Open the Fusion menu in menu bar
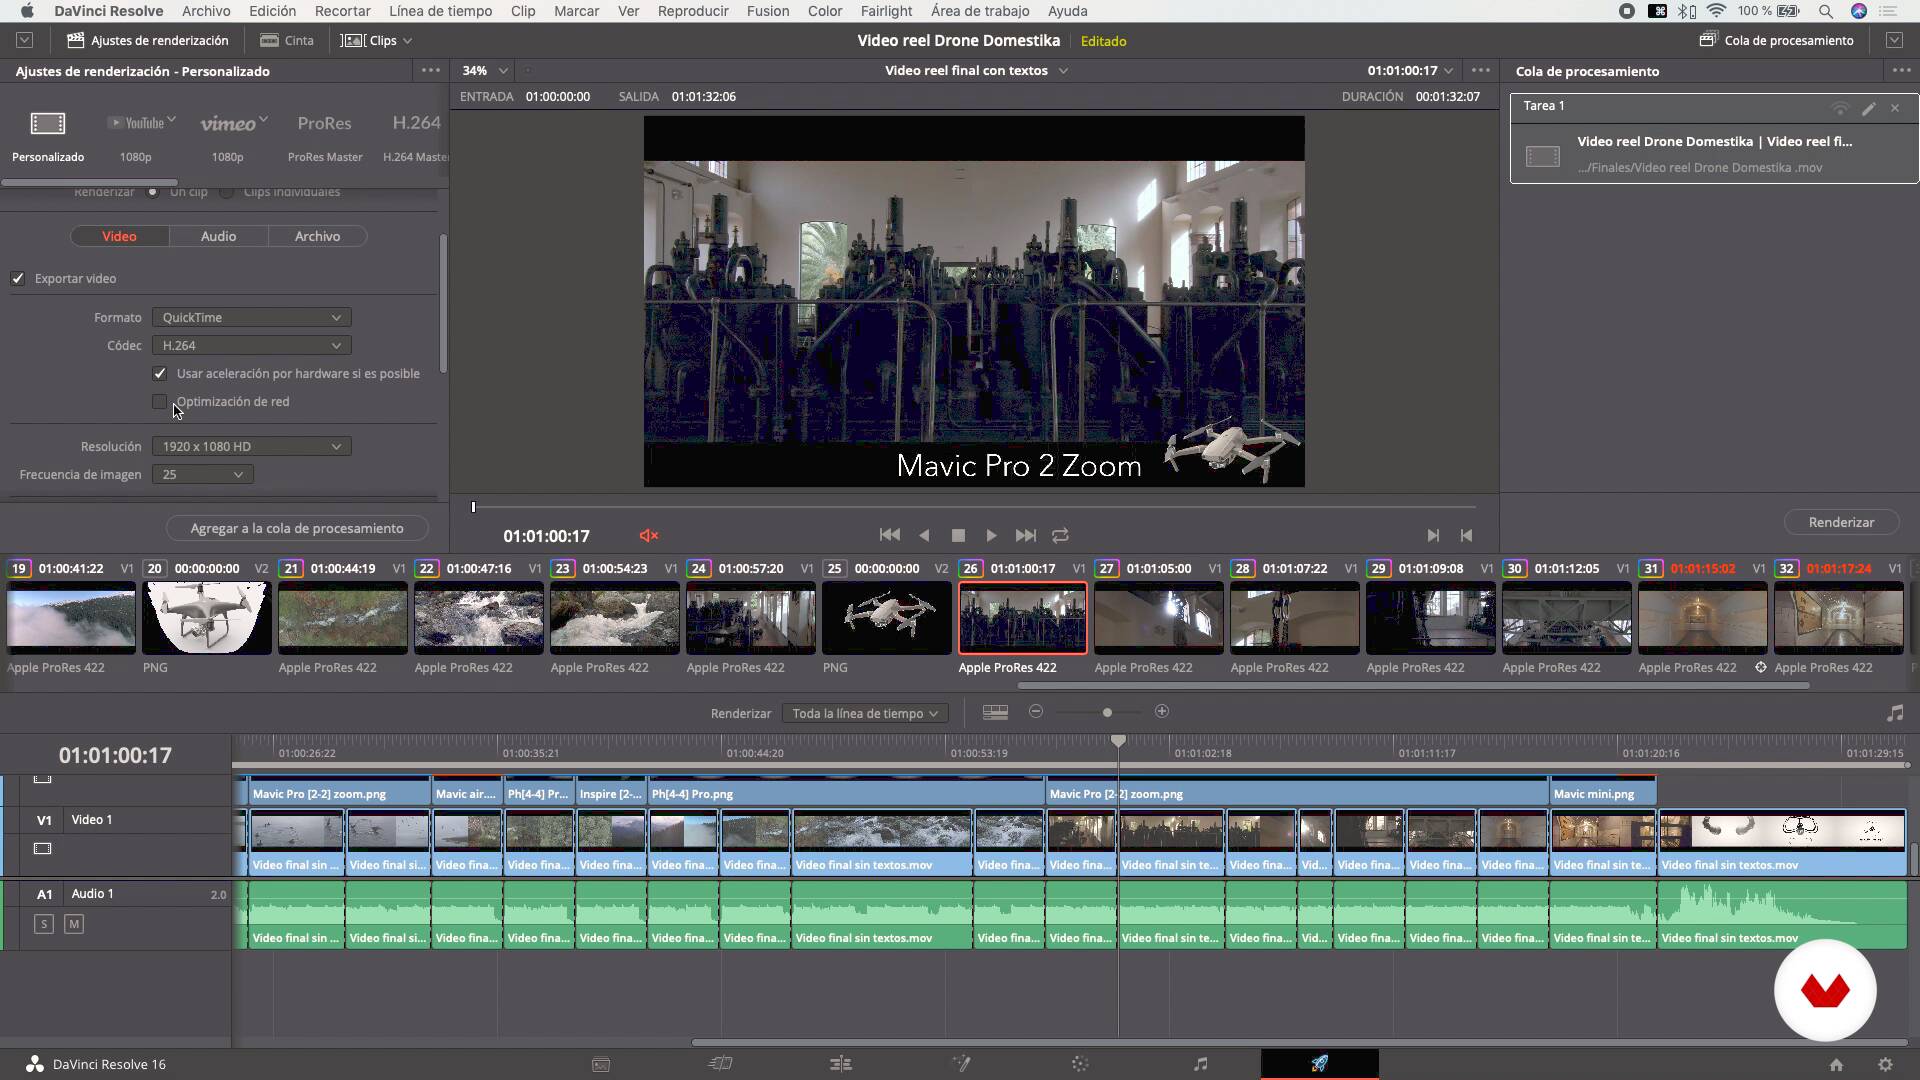The image size is (1920, 1080). (767, 11)
